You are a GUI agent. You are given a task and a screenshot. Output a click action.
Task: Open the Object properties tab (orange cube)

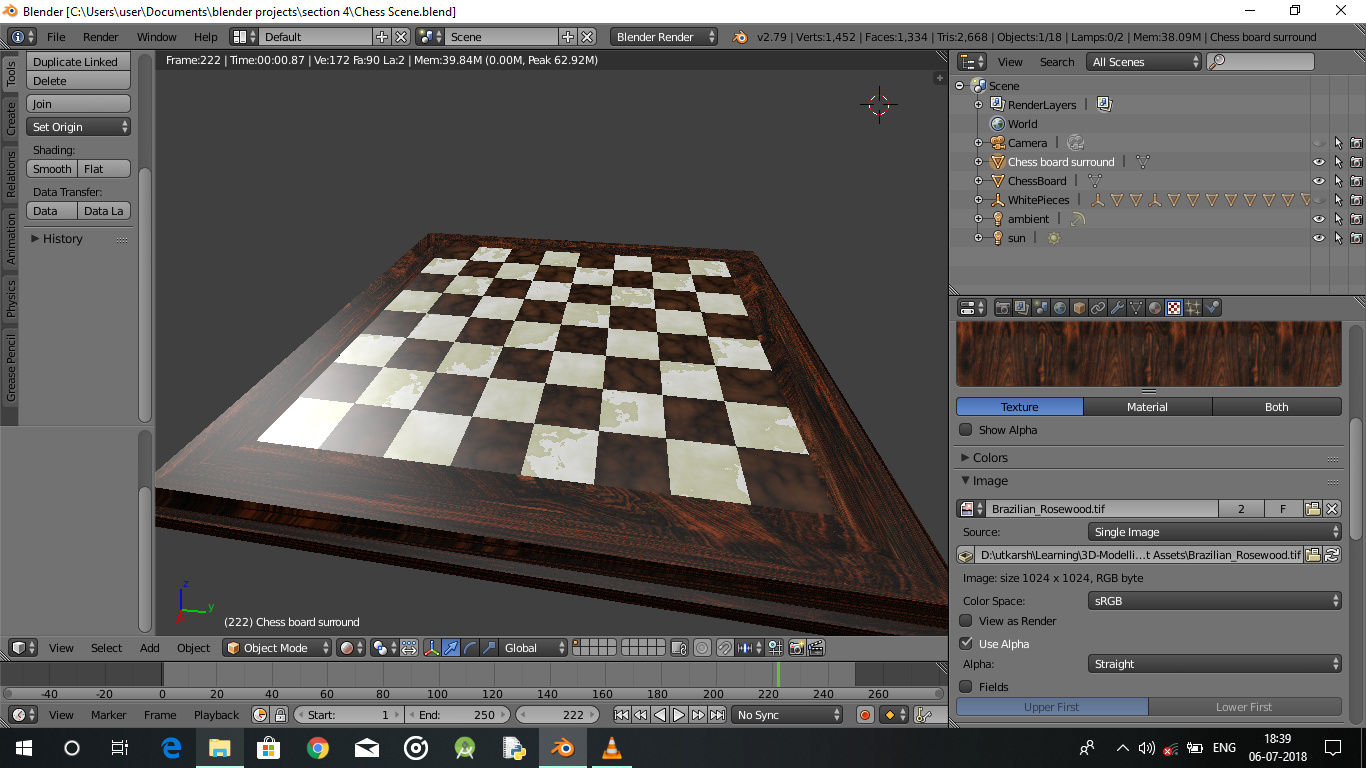(x=1078, y=308)
